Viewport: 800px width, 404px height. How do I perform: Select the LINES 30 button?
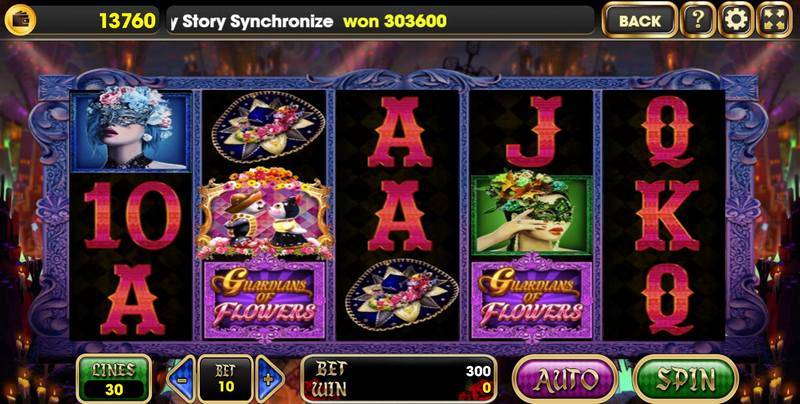[114, 379]
